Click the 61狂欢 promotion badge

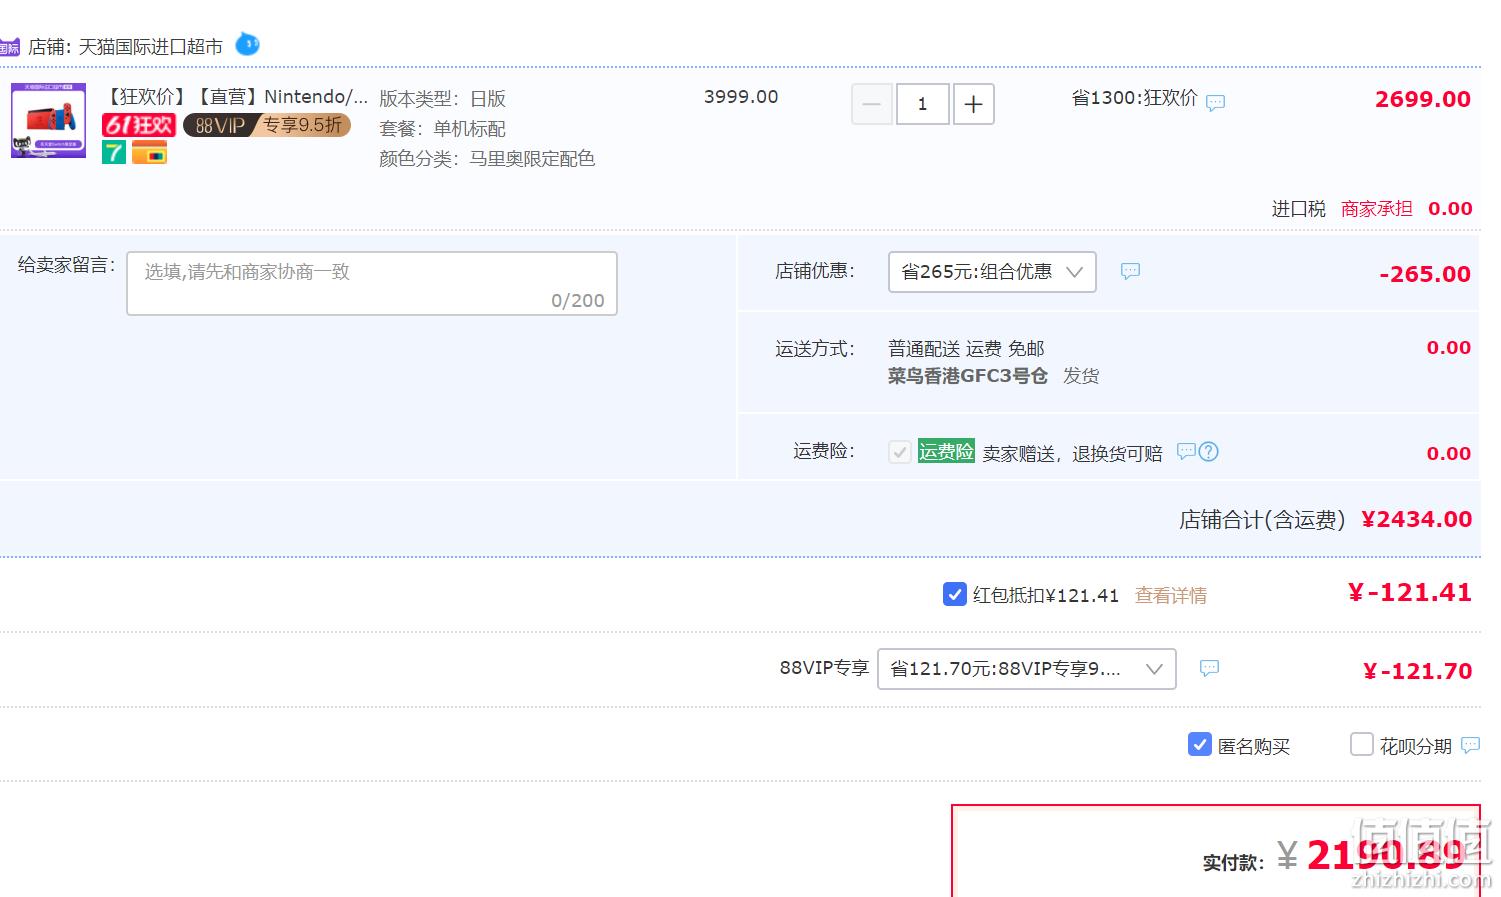pyautogui.click(x=139, y=125)
